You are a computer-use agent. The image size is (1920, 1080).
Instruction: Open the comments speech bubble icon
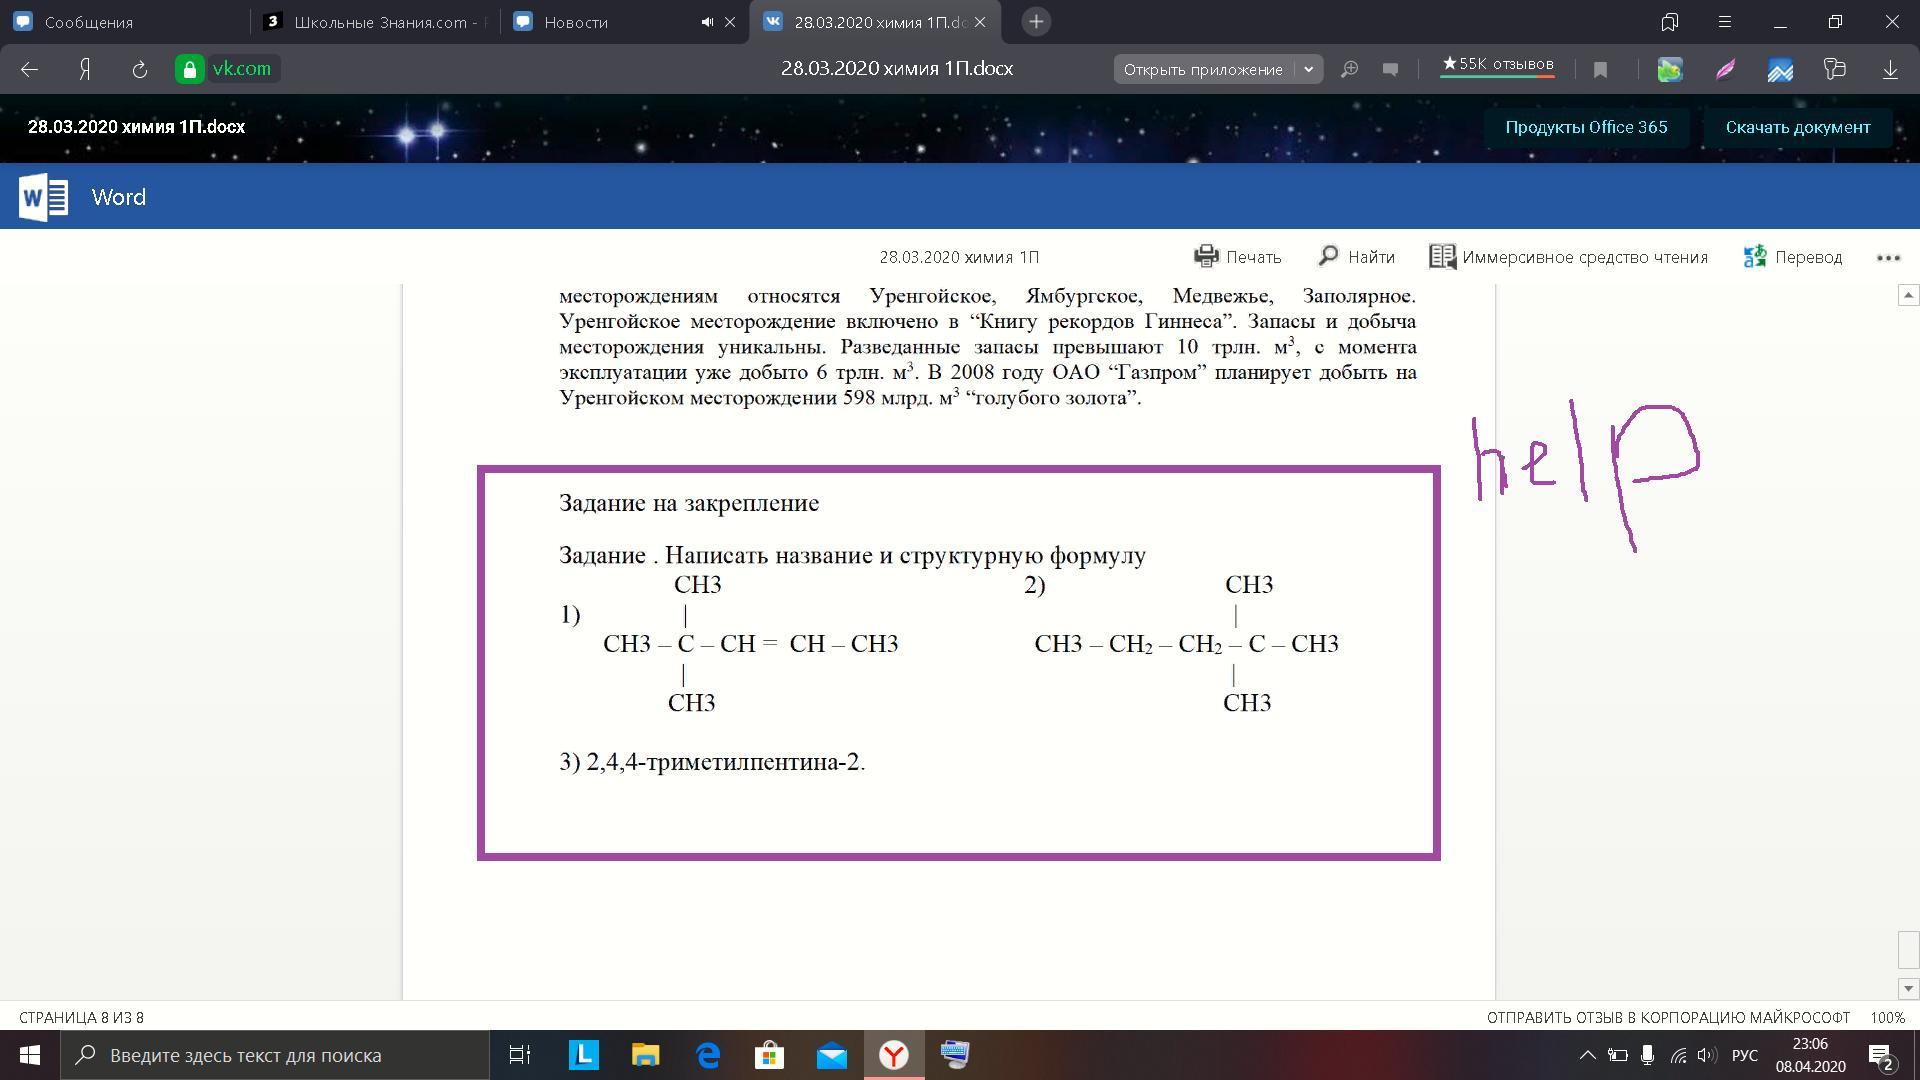(1390, 69)
